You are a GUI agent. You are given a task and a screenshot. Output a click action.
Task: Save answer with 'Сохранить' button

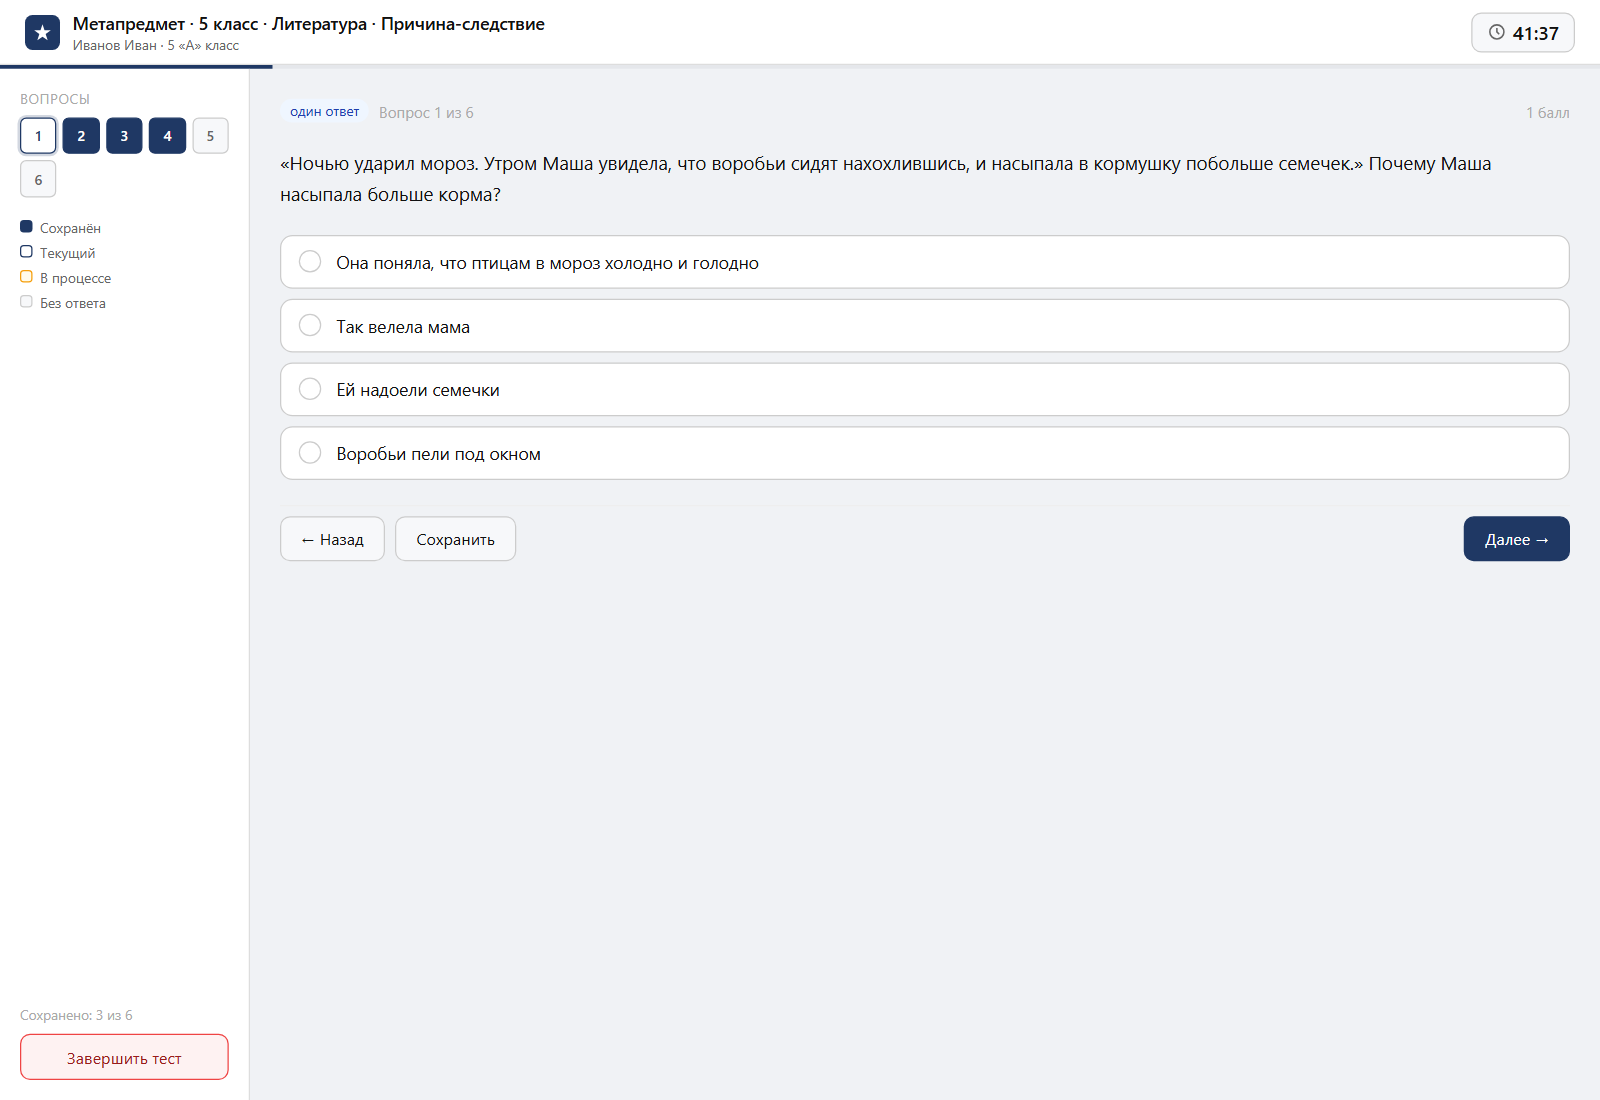click(x=455, y=539)
